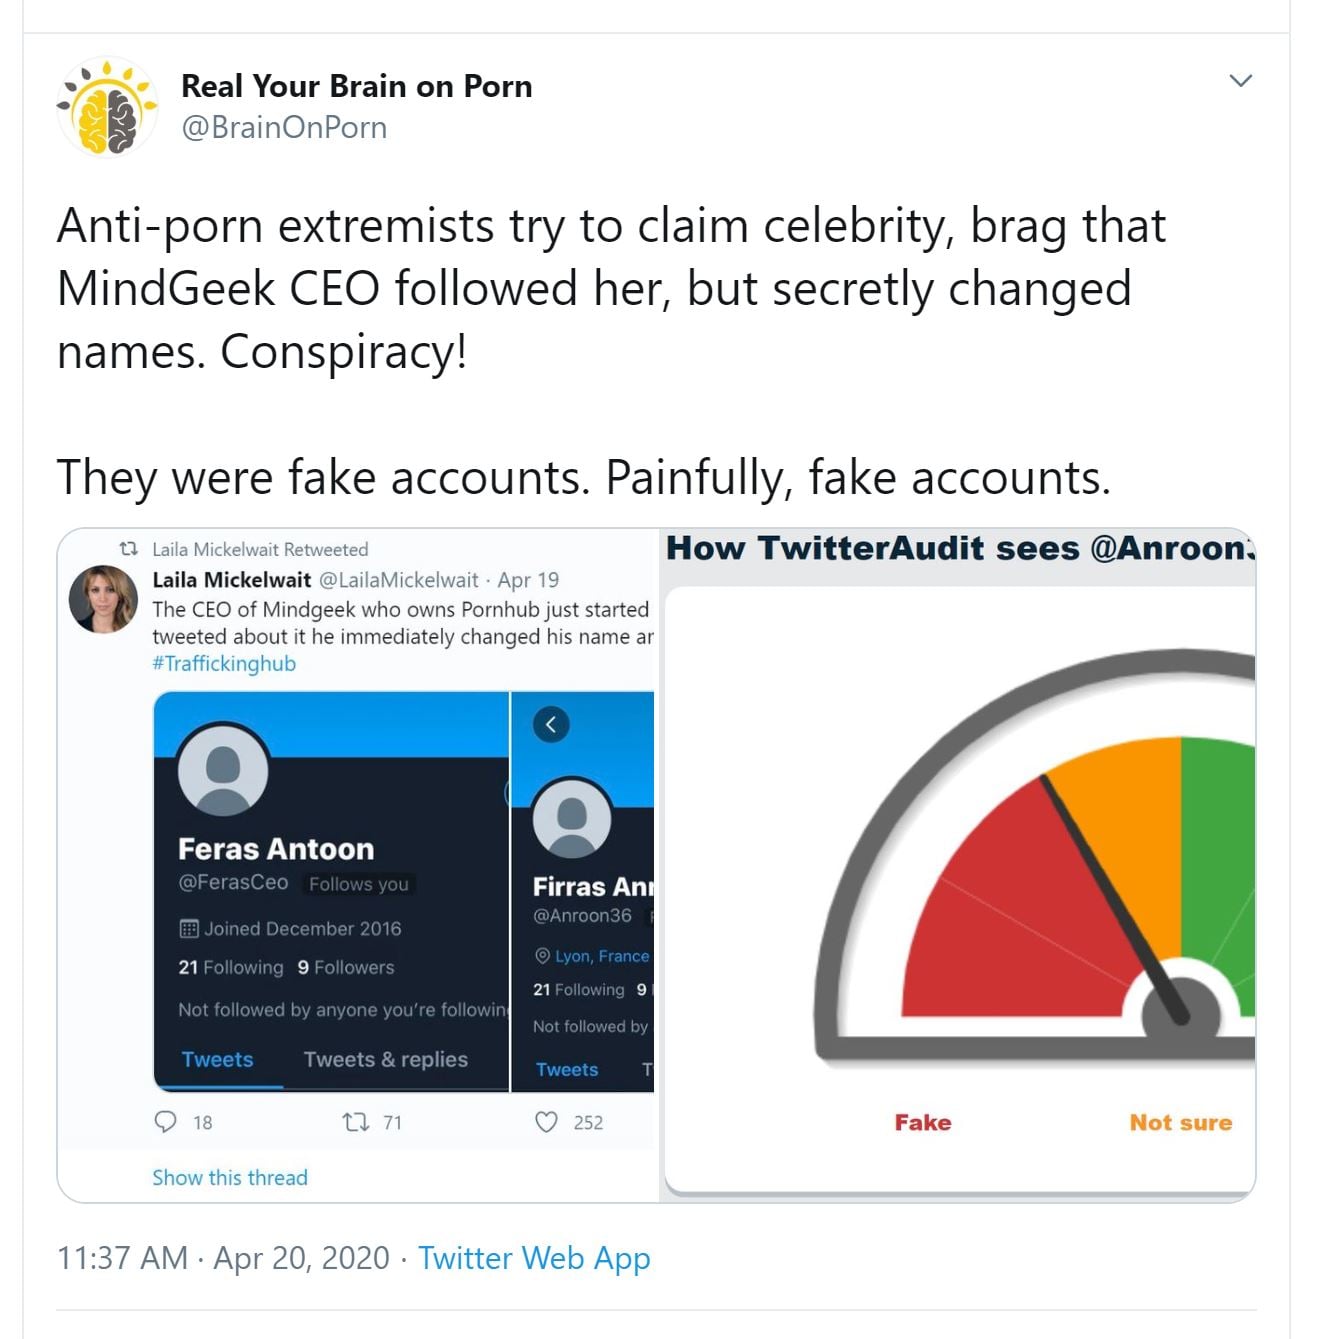The width and height of the screenshot is (1317, 1339).
Task: Click Laila Mickelwait's profile photo
Action: (103, 599)
